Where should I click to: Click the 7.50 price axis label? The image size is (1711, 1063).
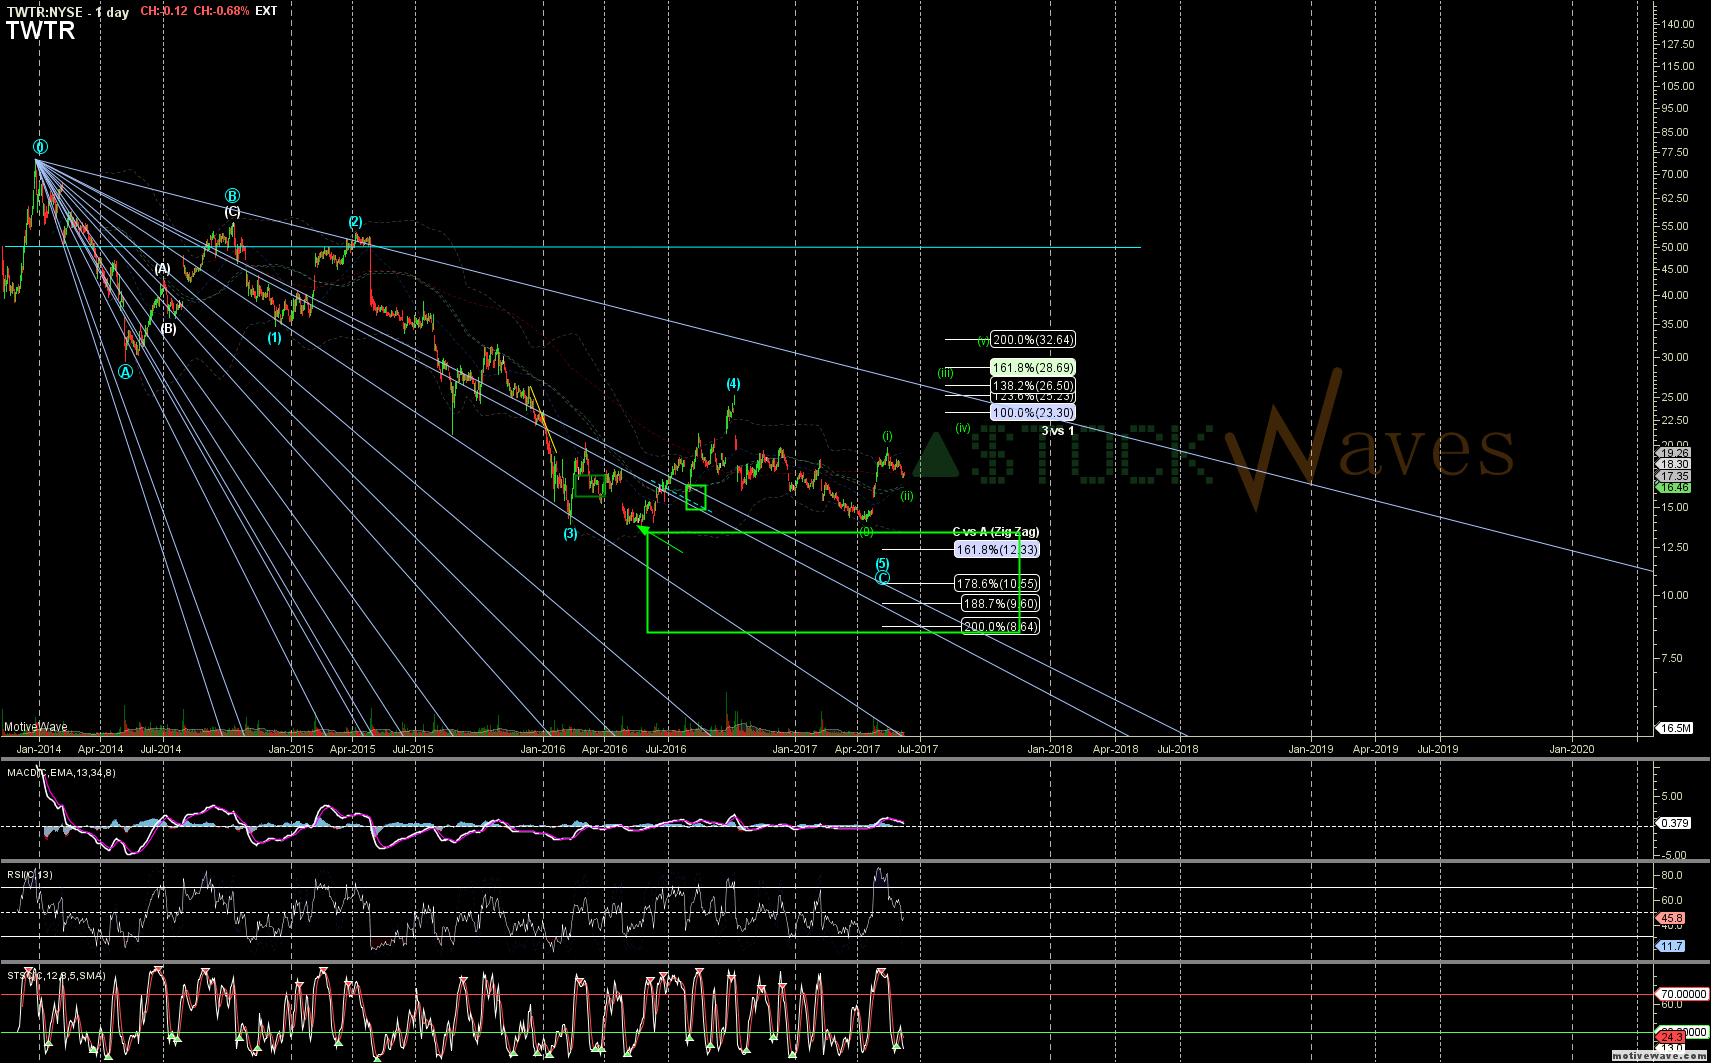click(1671, 658)
